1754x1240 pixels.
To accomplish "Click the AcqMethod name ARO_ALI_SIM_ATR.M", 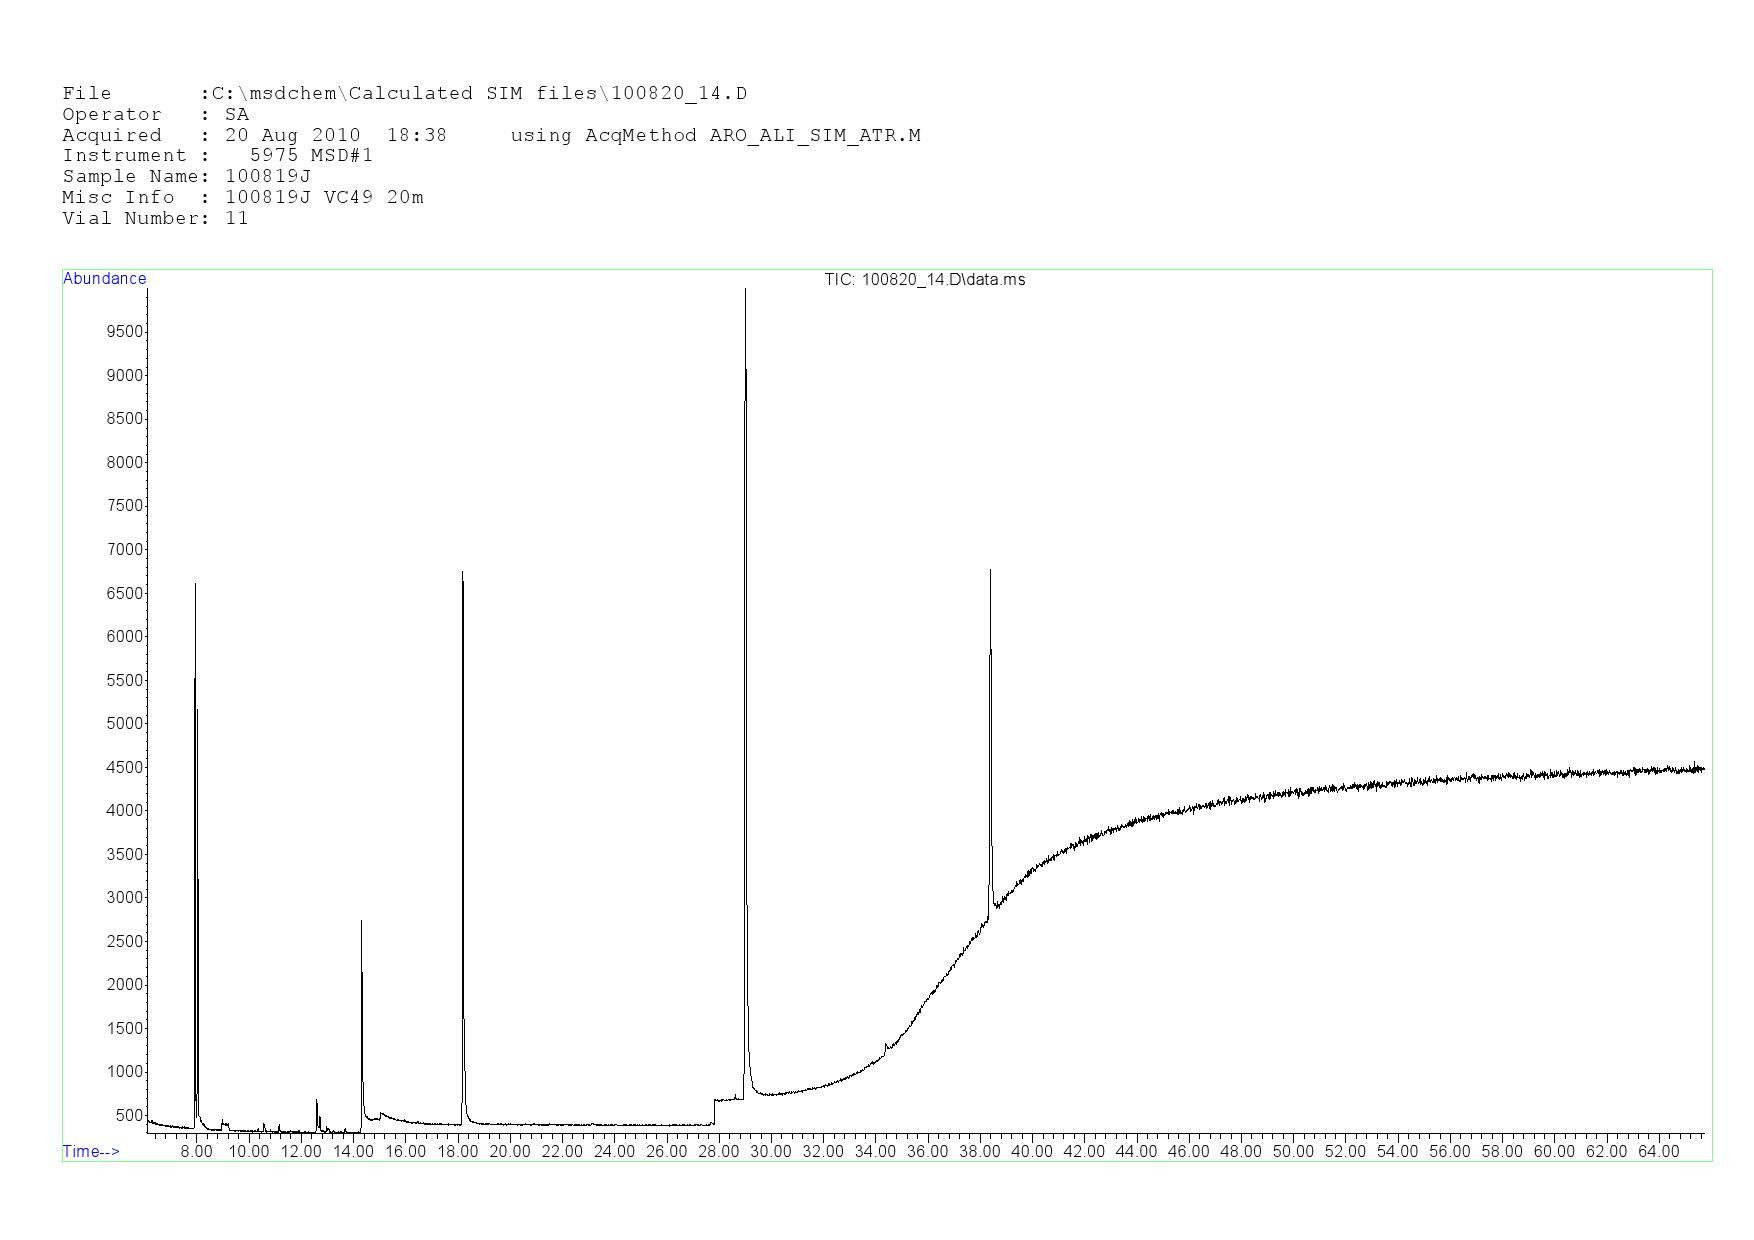I will (814, 135).
